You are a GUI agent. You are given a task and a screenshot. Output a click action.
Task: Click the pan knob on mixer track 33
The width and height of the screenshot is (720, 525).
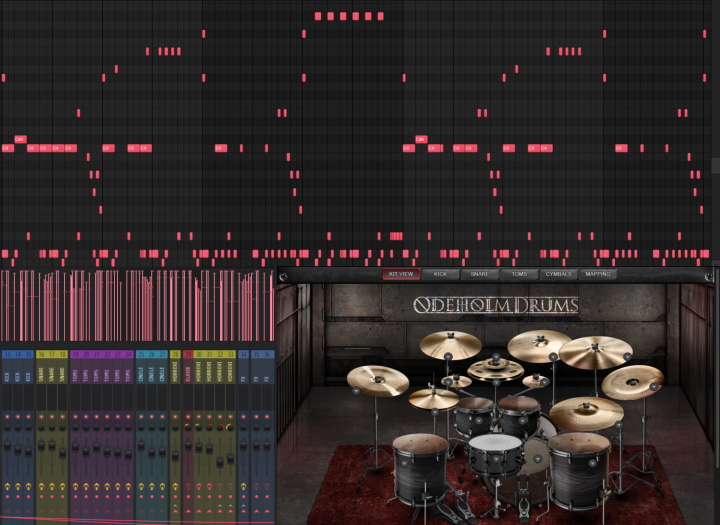pyautogui.click(x=230, y=428)
